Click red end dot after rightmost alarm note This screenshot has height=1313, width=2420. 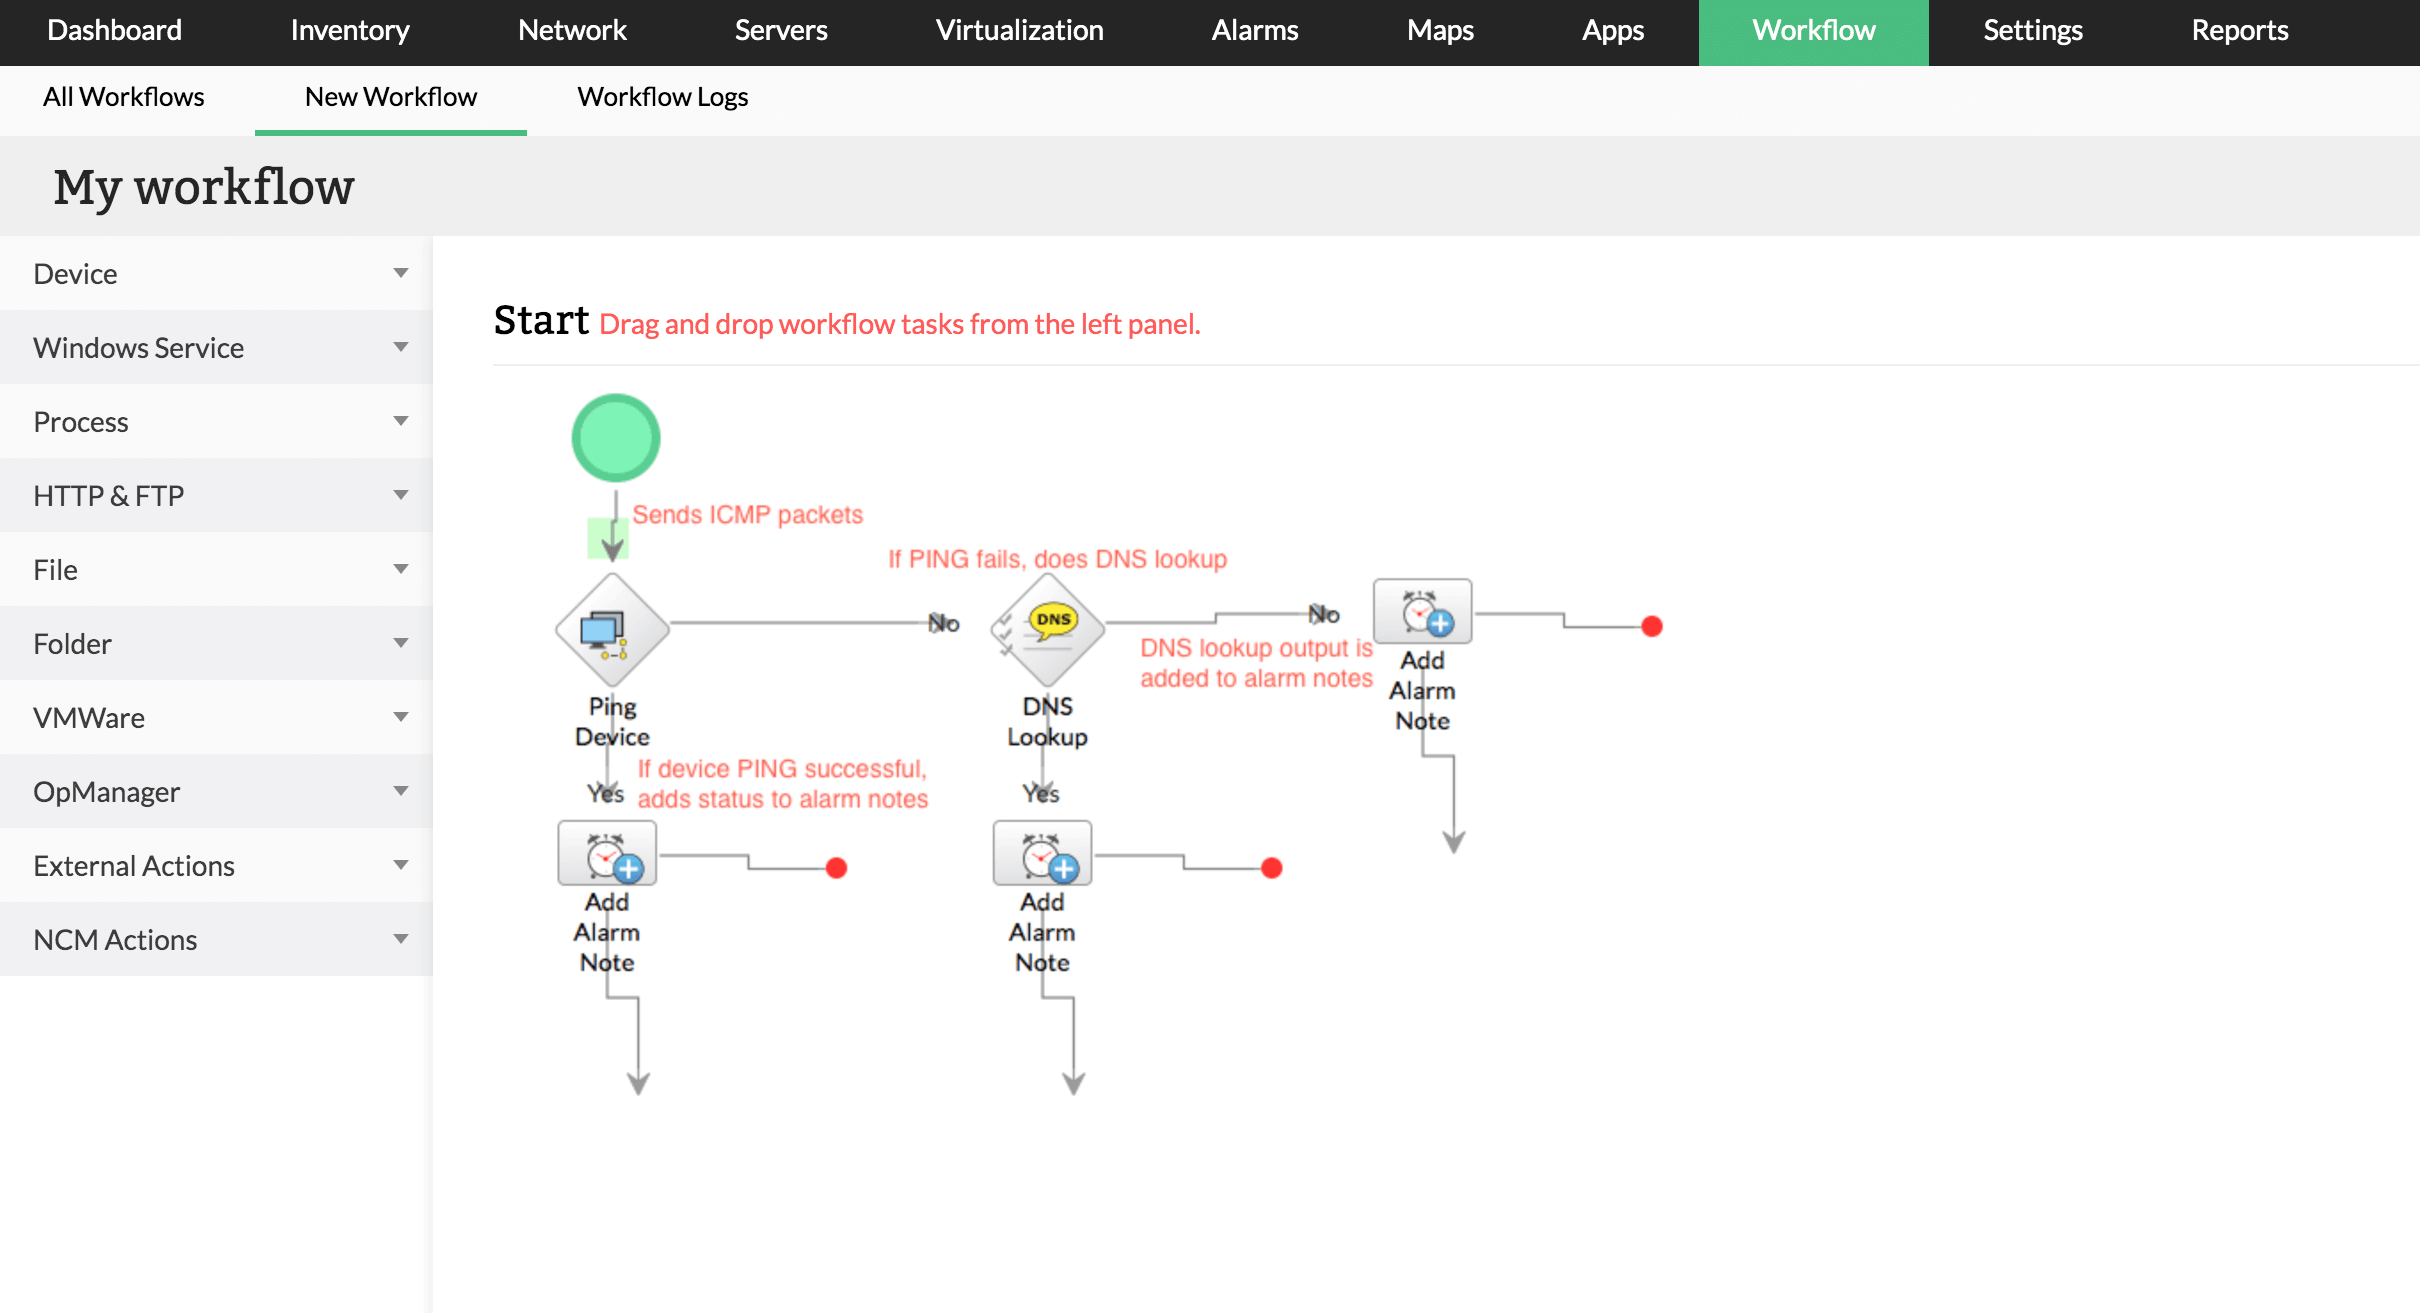coord(1651,626)
